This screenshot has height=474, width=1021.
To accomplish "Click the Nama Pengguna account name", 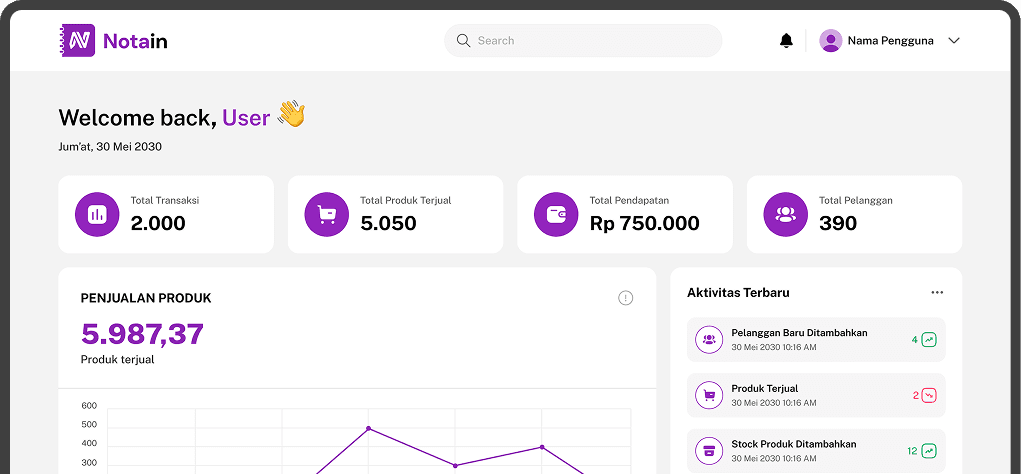I will point(890,41).
